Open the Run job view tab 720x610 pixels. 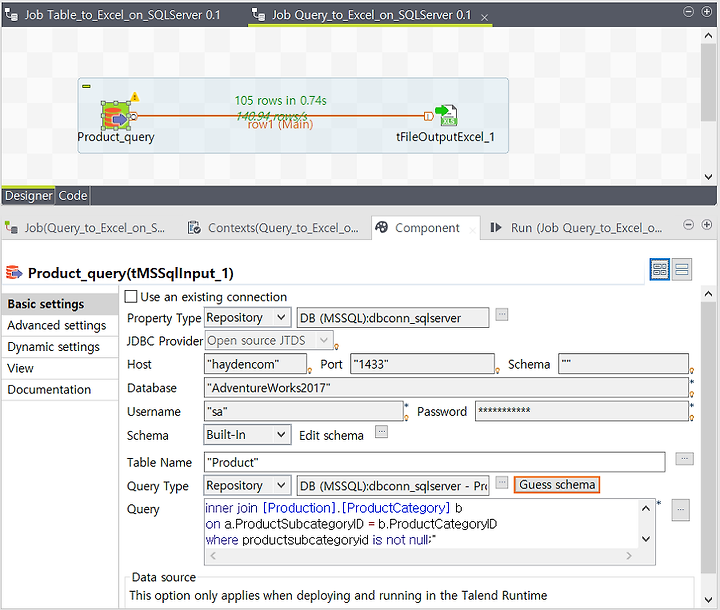pos(576,228)
